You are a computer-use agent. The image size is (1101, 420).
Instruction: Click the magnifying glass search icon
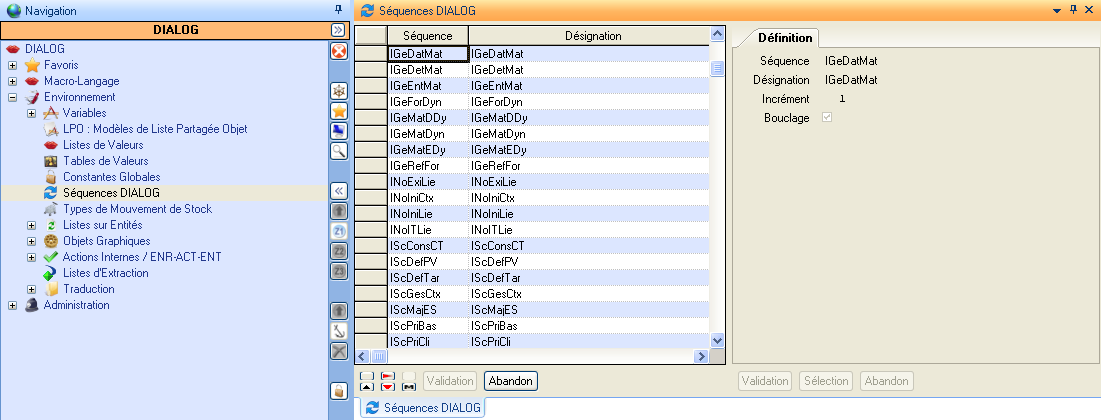(x=339, y=150)
